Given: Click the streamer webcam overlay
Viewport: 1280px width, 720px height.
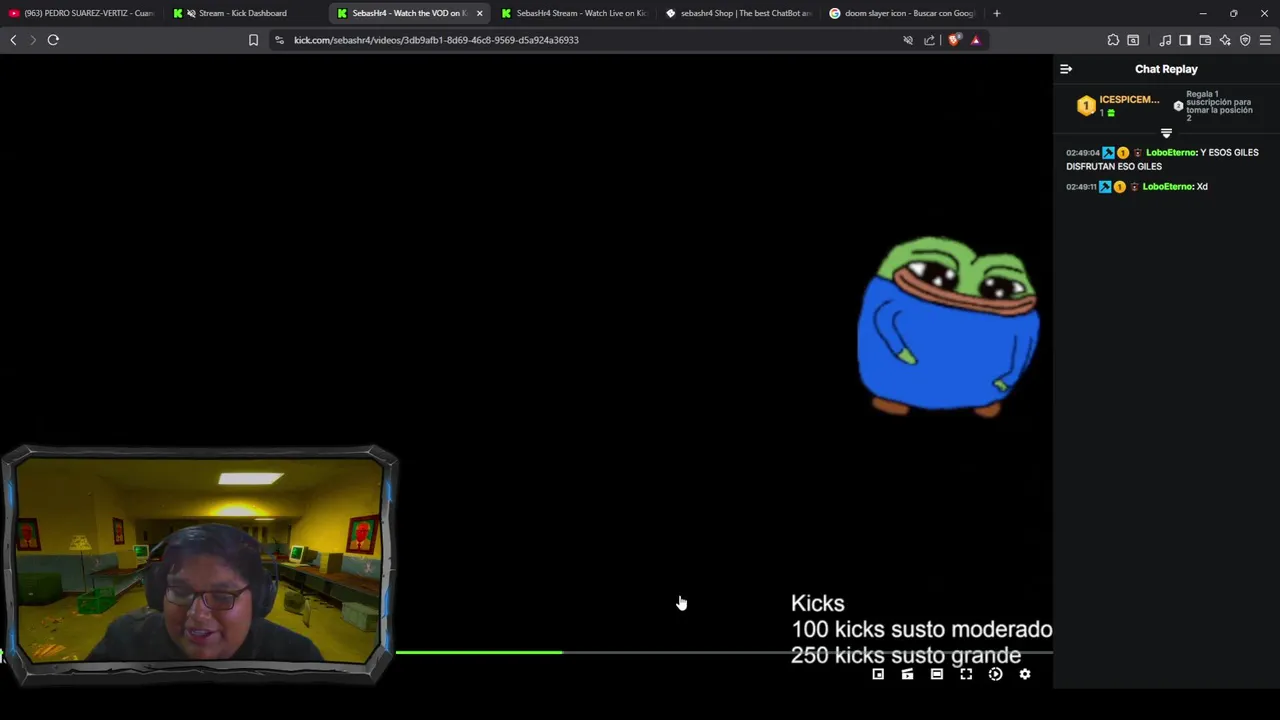Looking at the screenshot, I should [200, 565].
